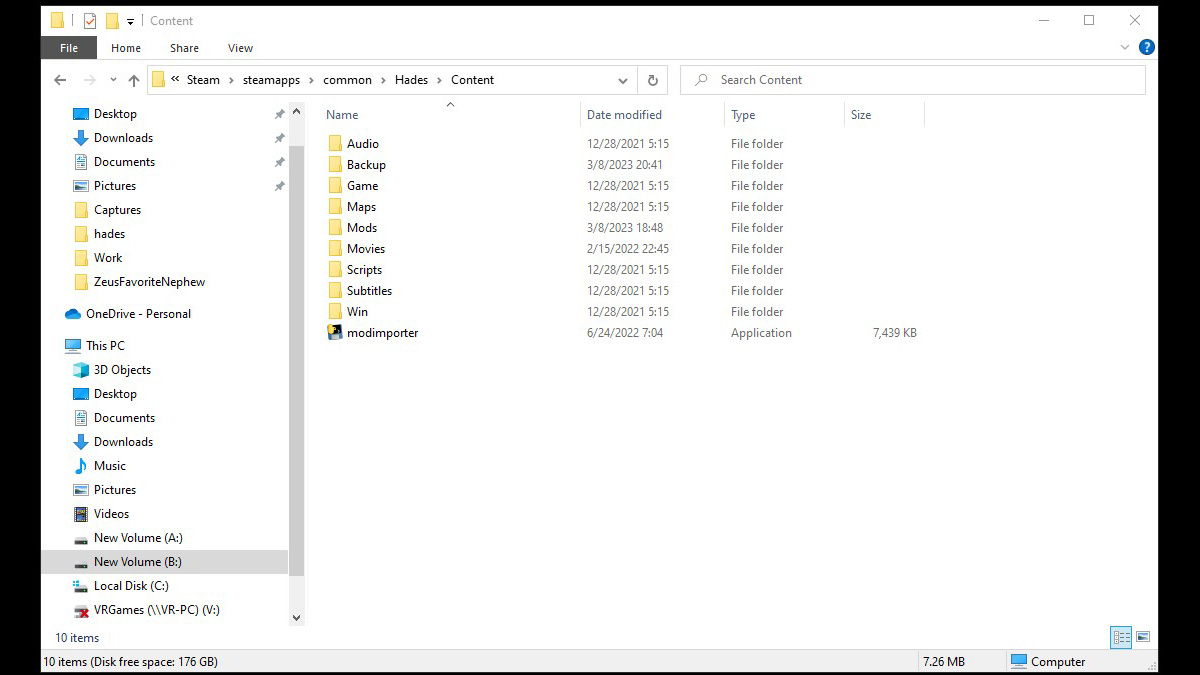Unpin Pictures from Quick access

tap(281, 186)
